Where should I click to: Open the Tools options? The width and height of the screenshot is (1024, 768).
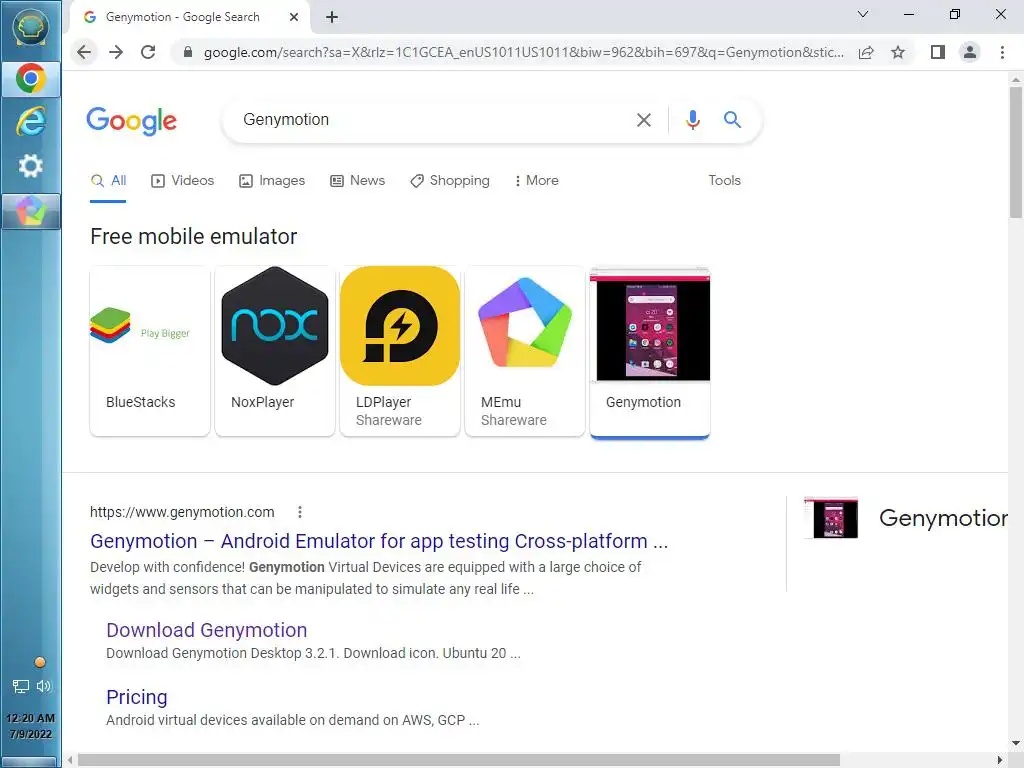pyautogui.click(x=724, y=180)
